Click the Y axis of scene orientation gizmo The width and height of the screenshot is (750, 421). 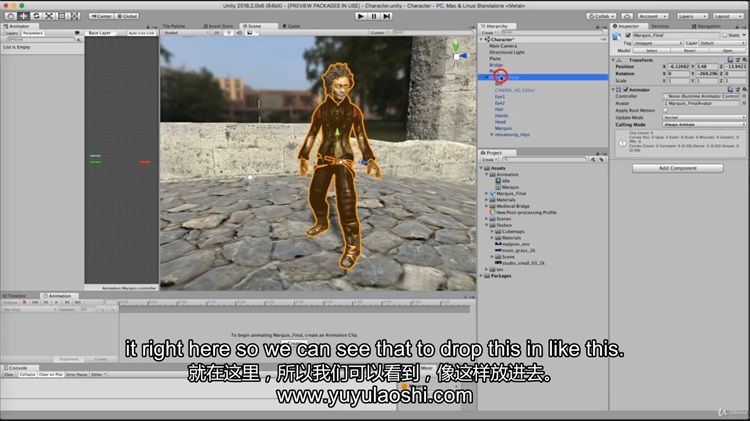456,46
